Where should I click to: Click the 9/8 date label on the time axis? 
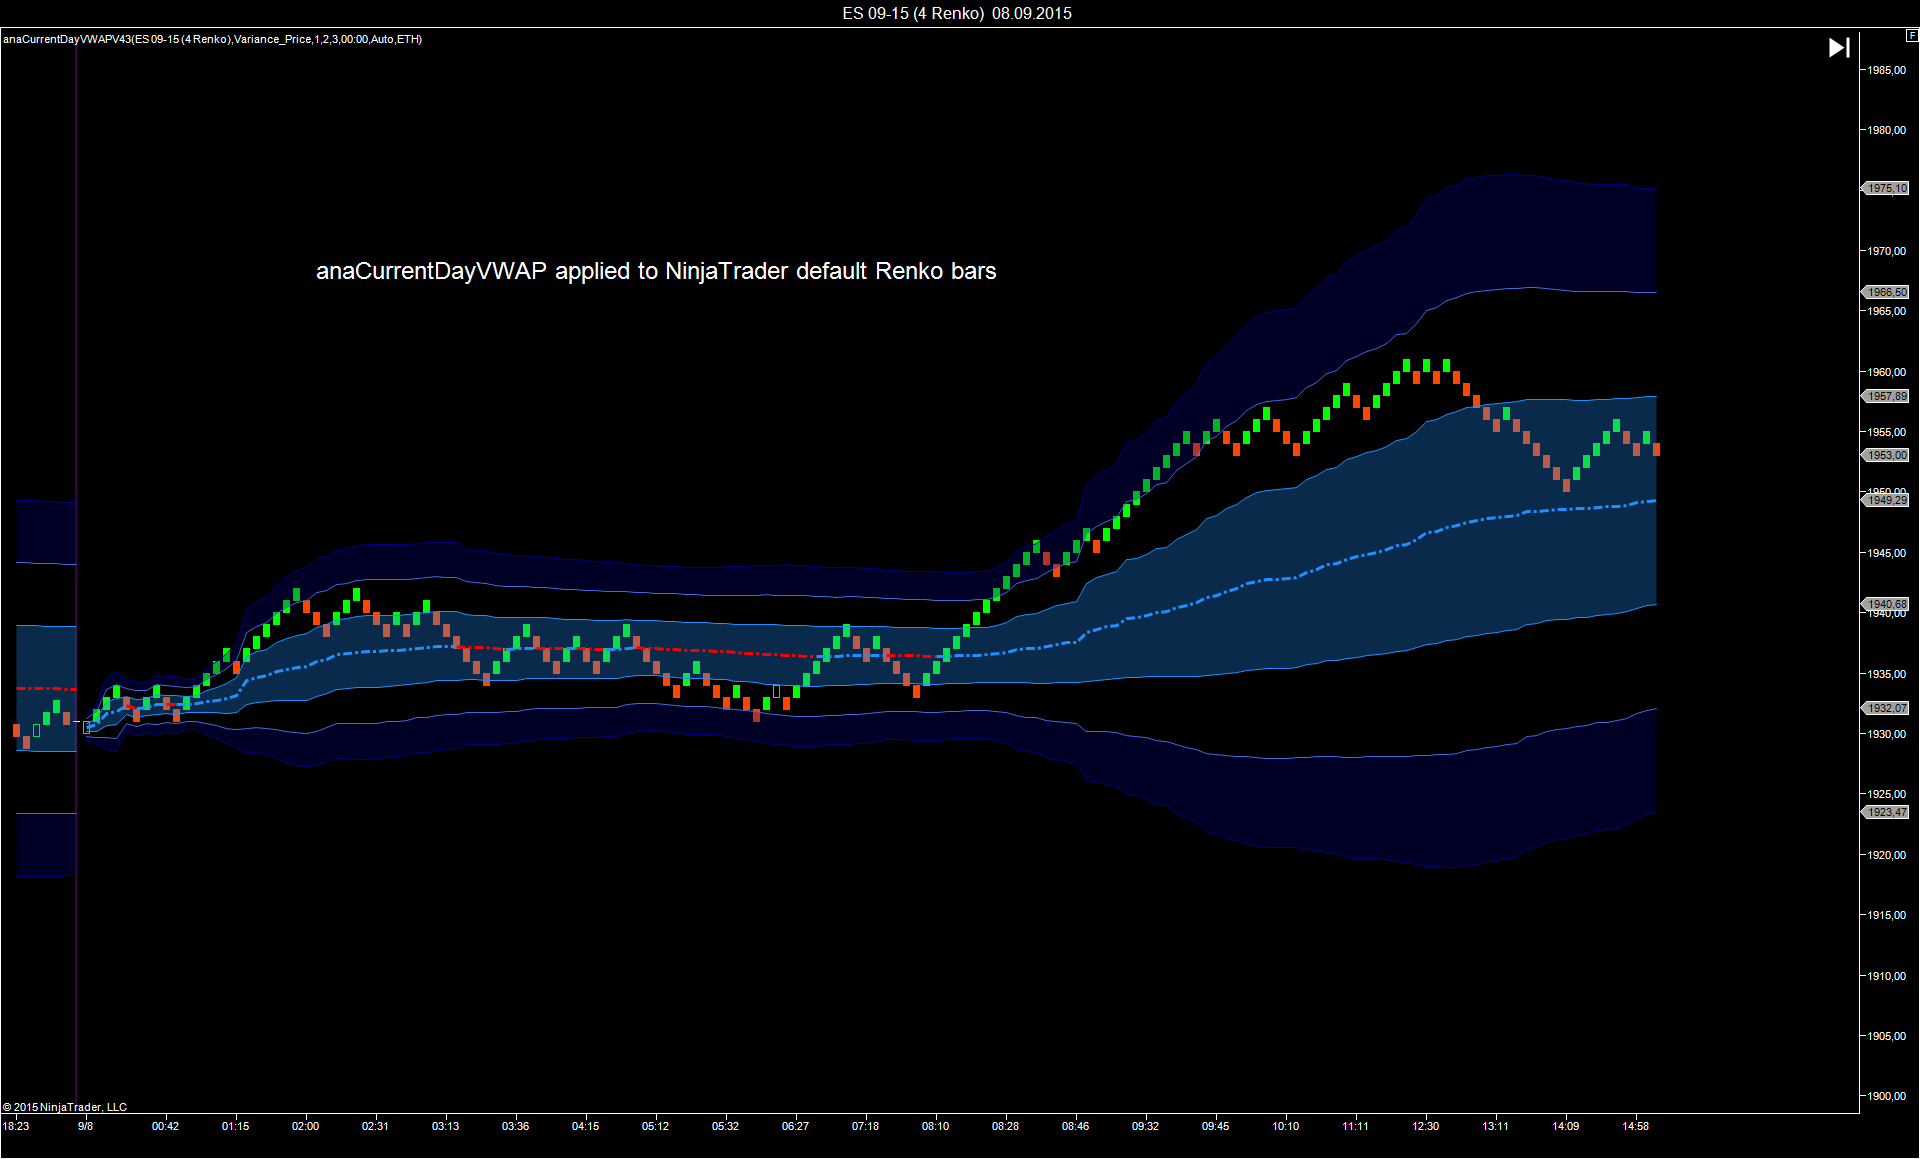tap(85, 1126)
